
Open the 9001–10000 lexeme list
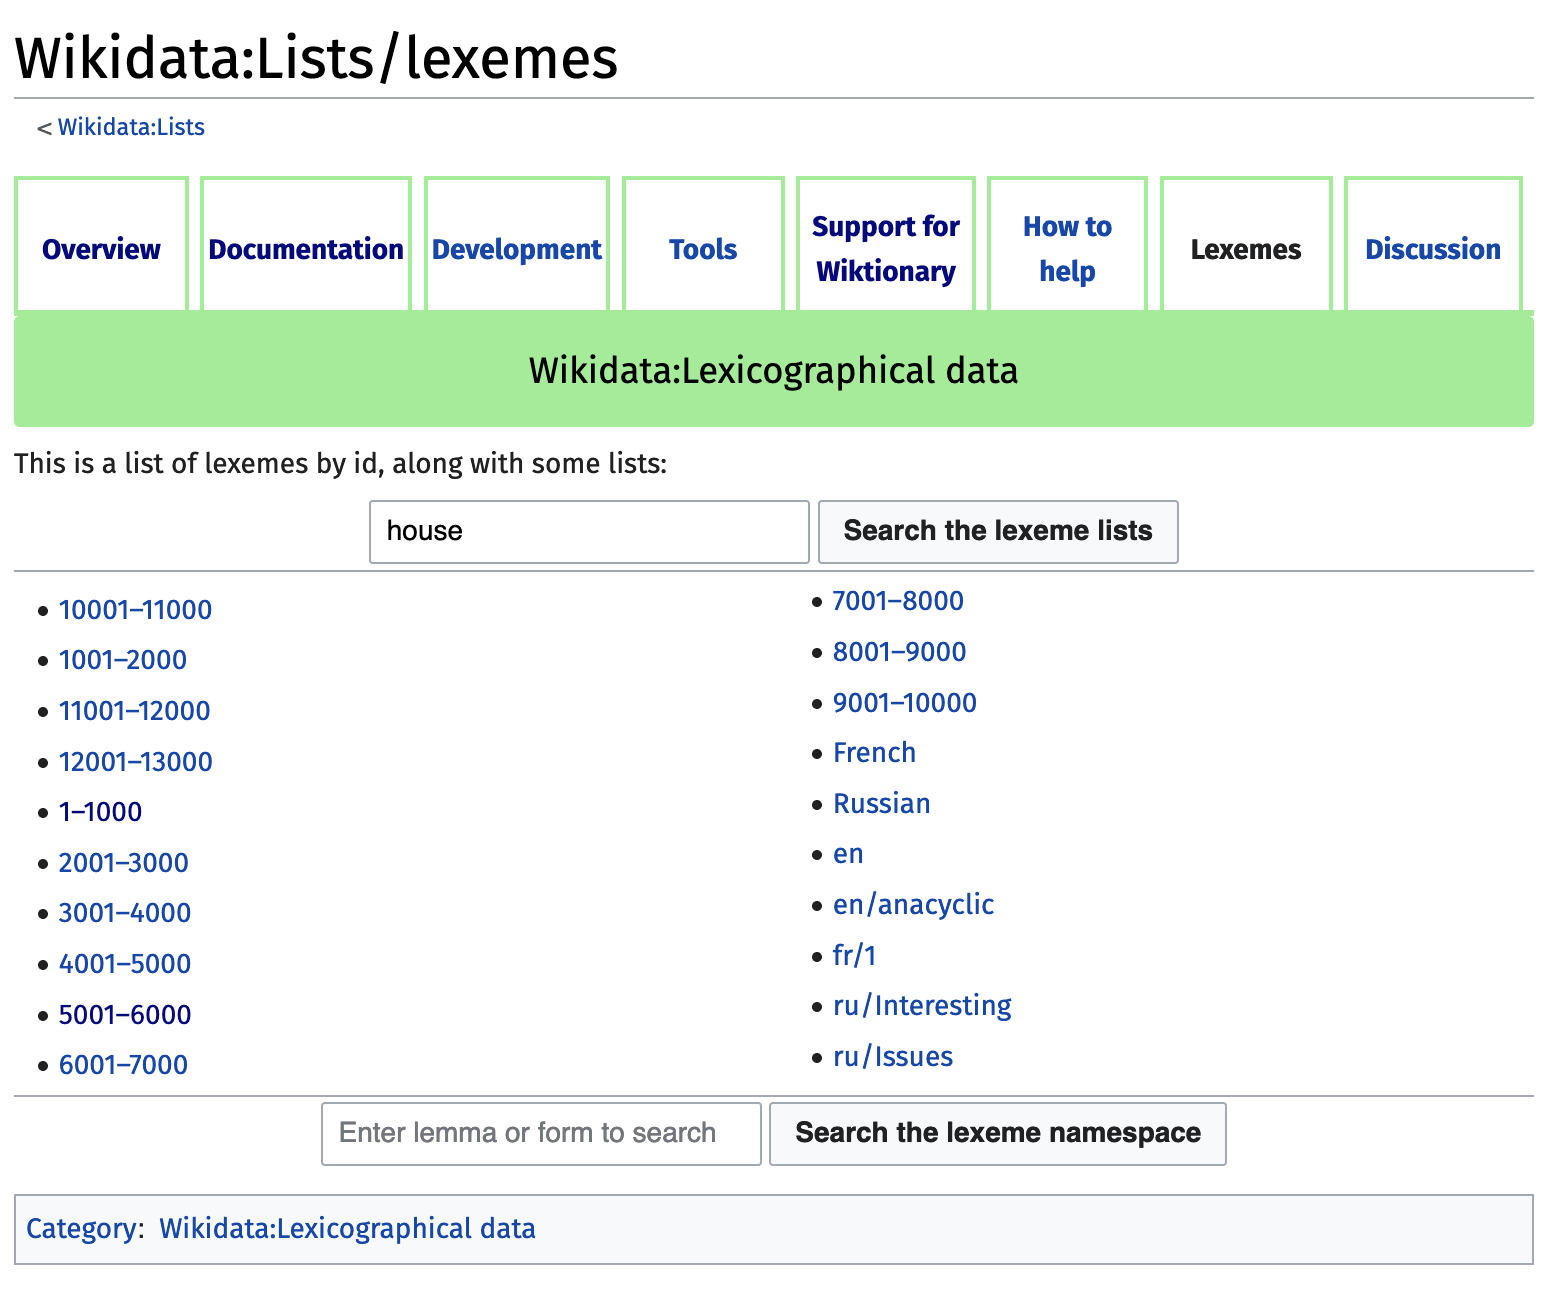pos(905,703)
